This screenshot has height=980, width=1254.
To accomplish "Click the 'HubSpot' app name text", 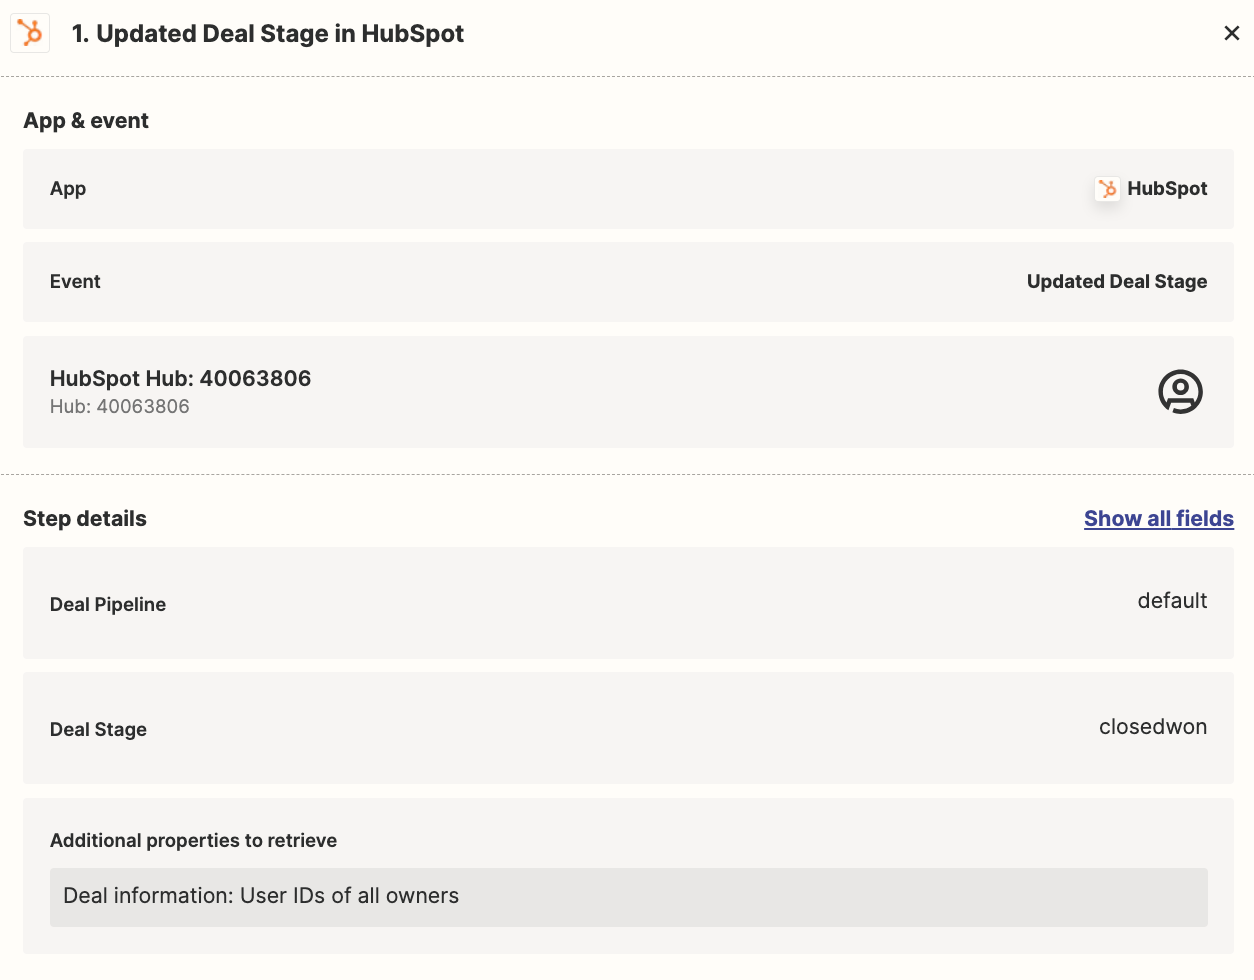I will point(1167,189).
